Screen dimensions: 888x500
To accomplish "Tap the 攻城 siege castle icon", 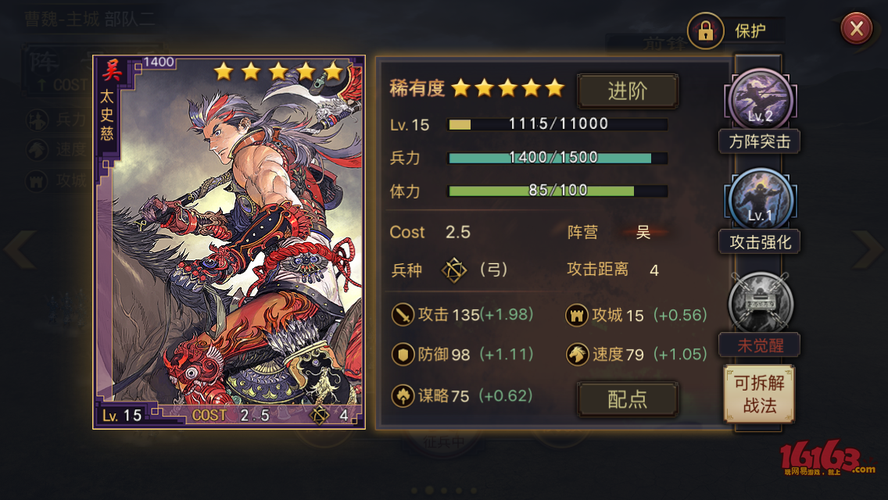I will coord(577,315).
